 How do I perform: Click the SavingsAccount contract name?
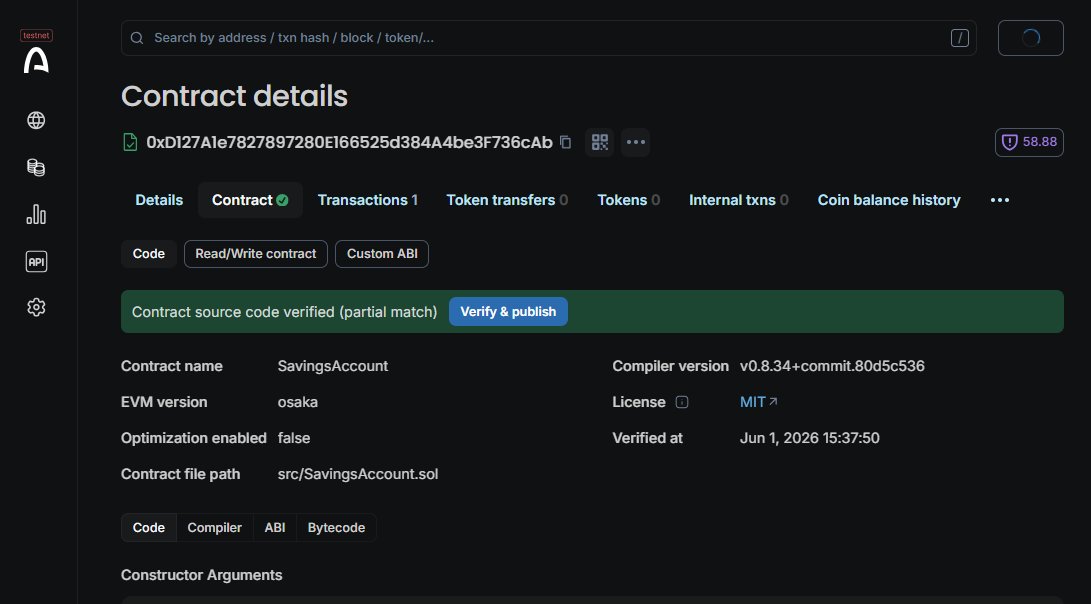(333, 366)
